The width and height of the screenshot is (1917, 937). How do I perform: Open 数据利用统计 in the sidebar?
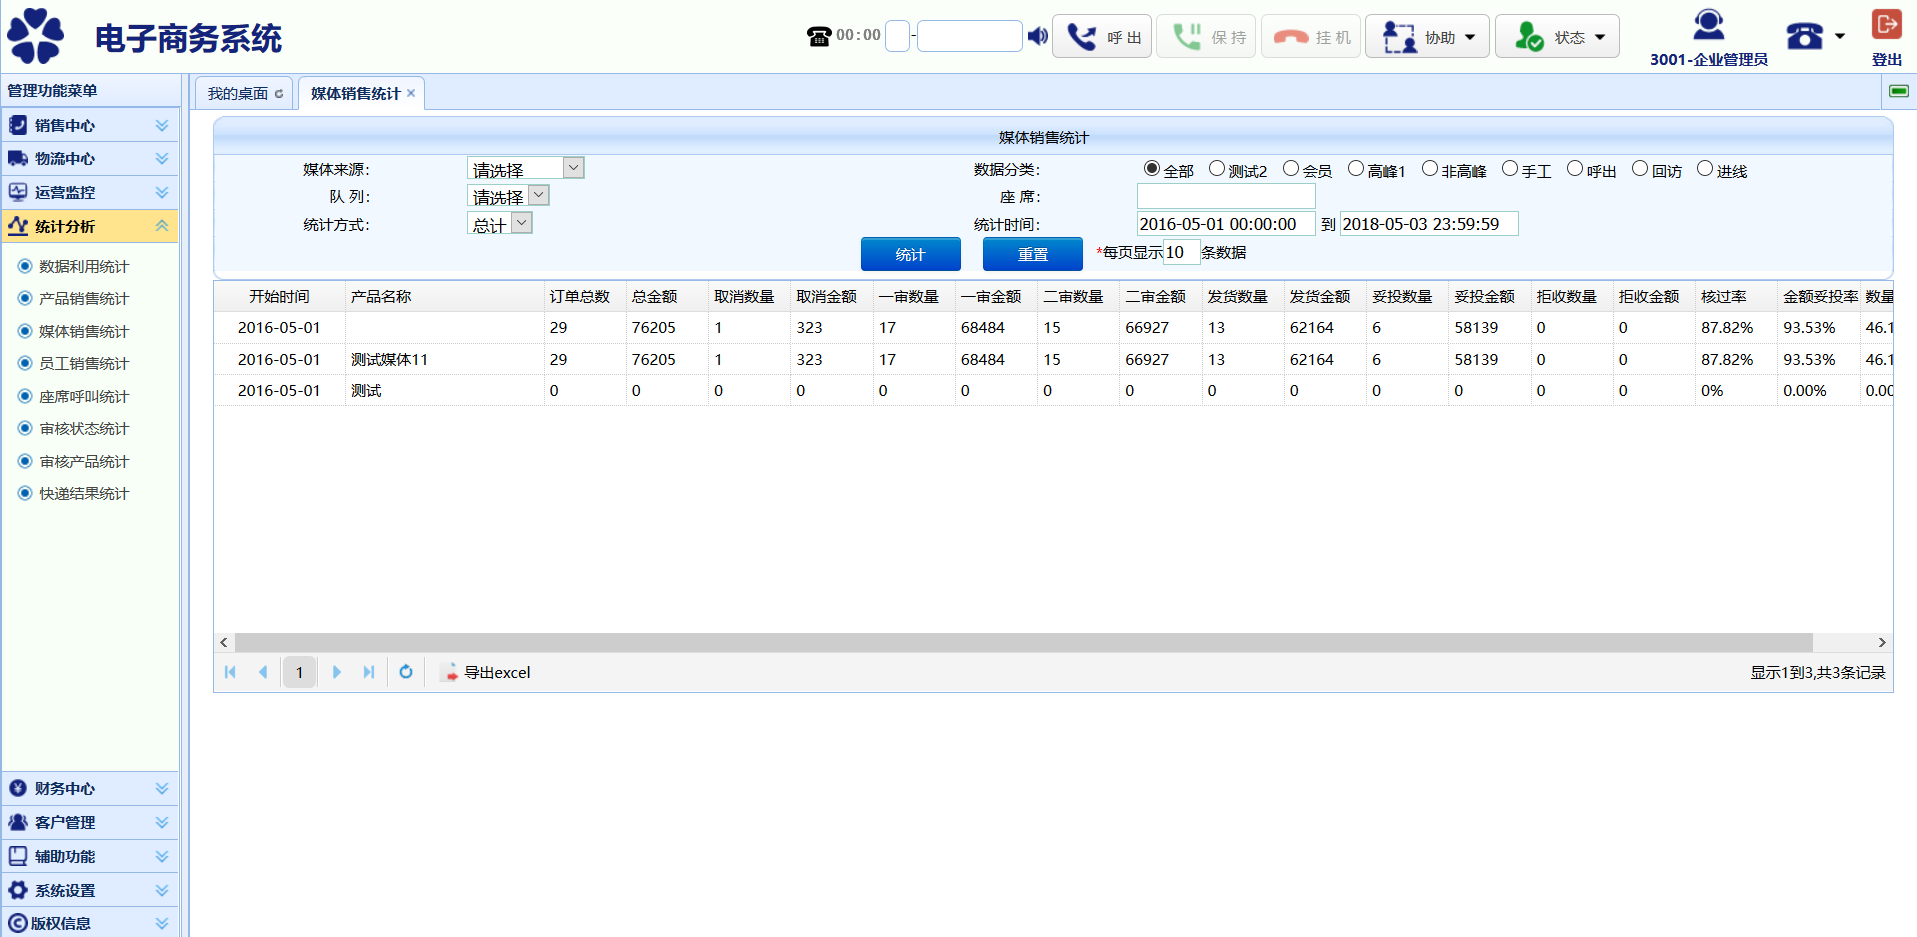[x=84, y=266]
